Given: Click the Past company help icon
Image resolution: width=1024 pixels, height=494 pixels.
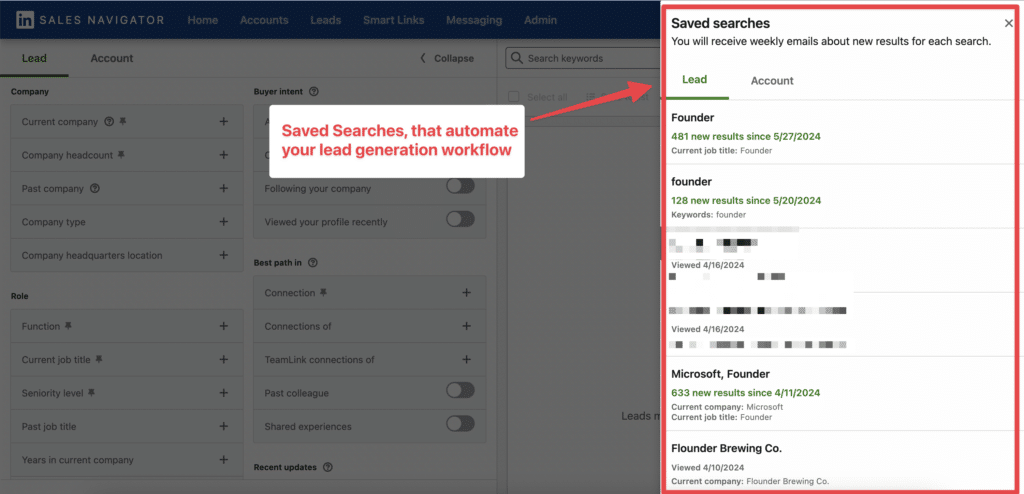Looking at the screenshot, I should point(95,188).
